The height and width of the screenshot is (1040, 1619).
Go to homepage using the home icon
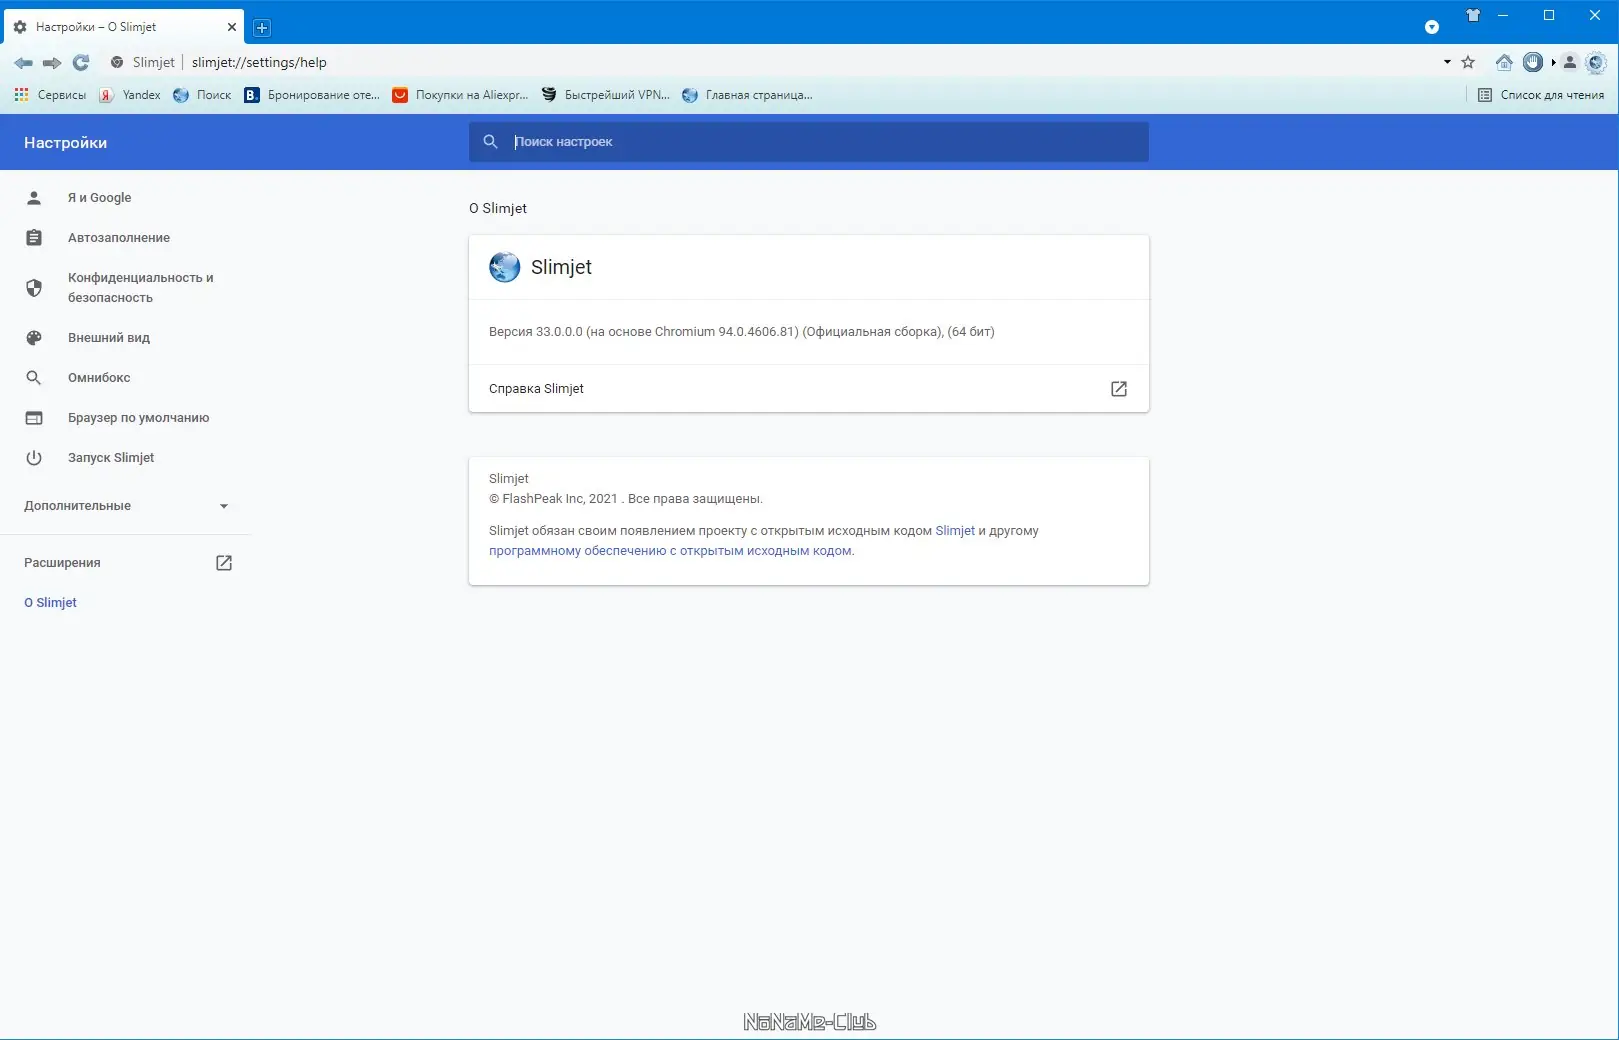click(1505, 62)
